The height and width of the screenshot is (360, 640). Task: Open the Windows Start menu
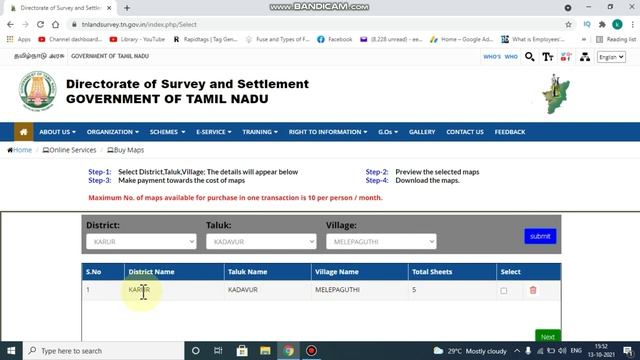11,351
